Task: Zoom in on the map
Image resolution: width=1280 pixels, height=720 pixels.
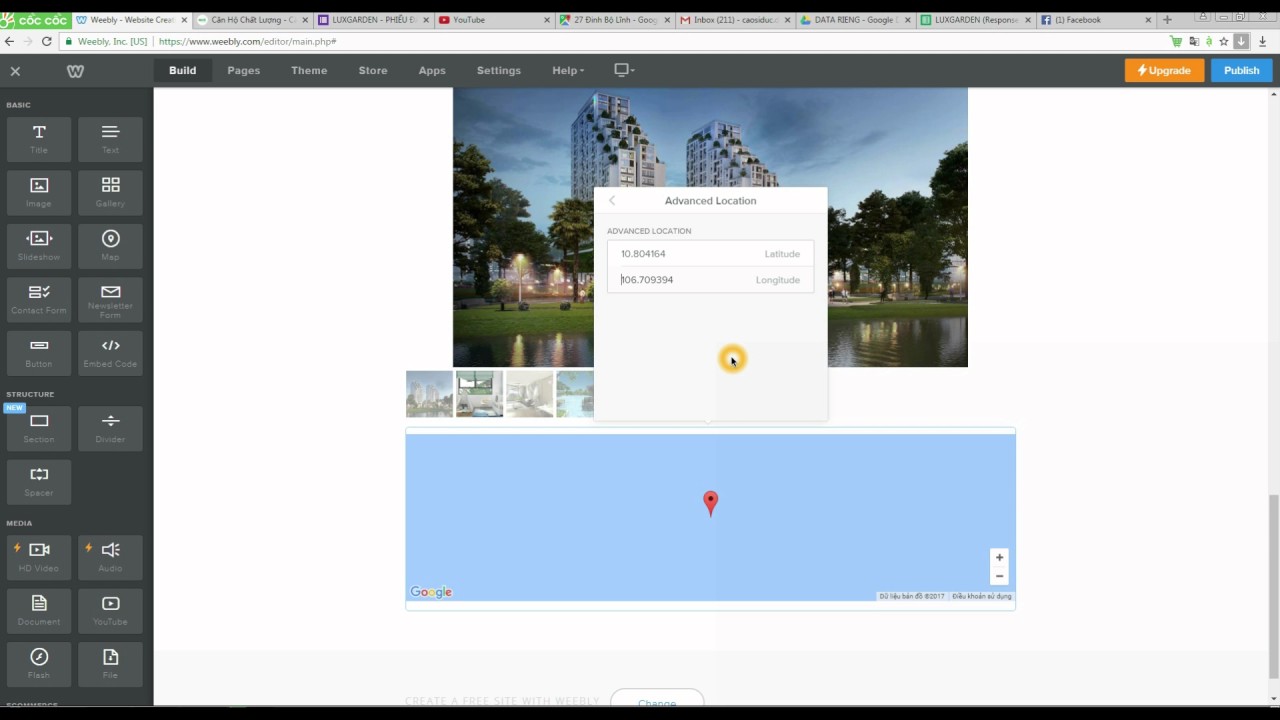Action: (x=998, y=558)
